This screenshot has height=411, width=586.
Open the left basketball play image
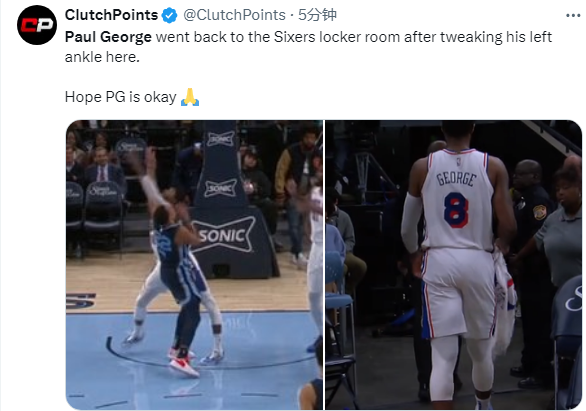pyautogui.click(x=194, y=265)
